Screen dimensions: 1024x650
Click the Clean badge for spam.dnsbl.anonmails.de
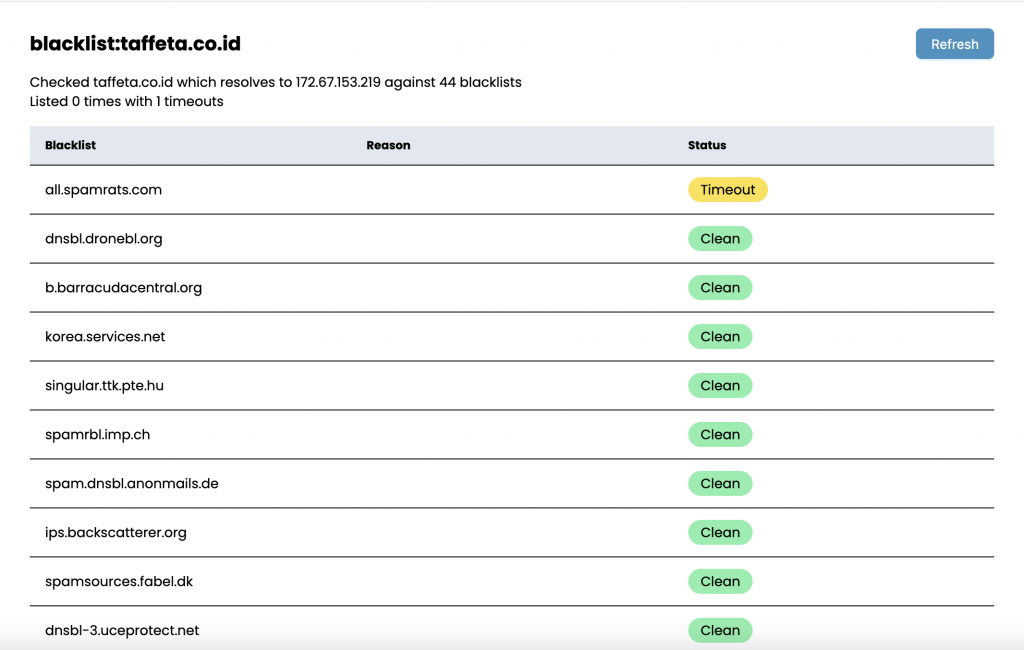coord(720,483)
